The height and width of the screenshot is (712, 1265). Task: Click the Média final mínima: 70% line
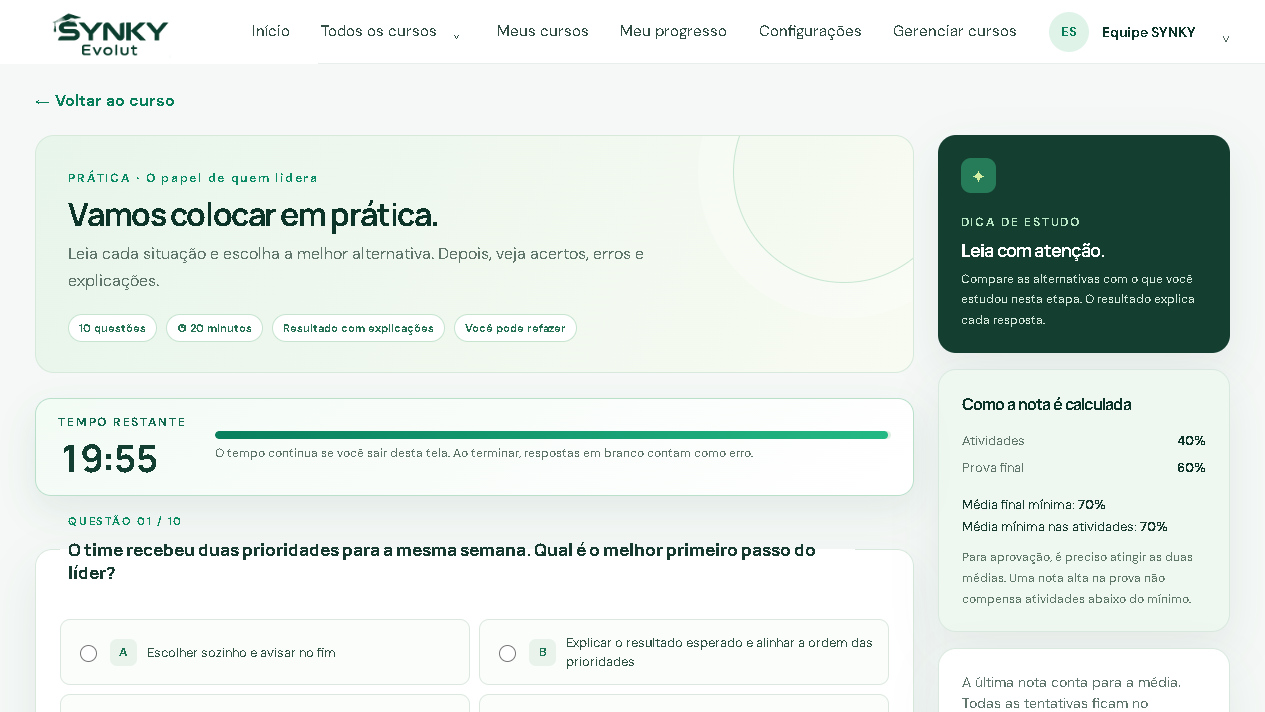tap(1034, 505)
